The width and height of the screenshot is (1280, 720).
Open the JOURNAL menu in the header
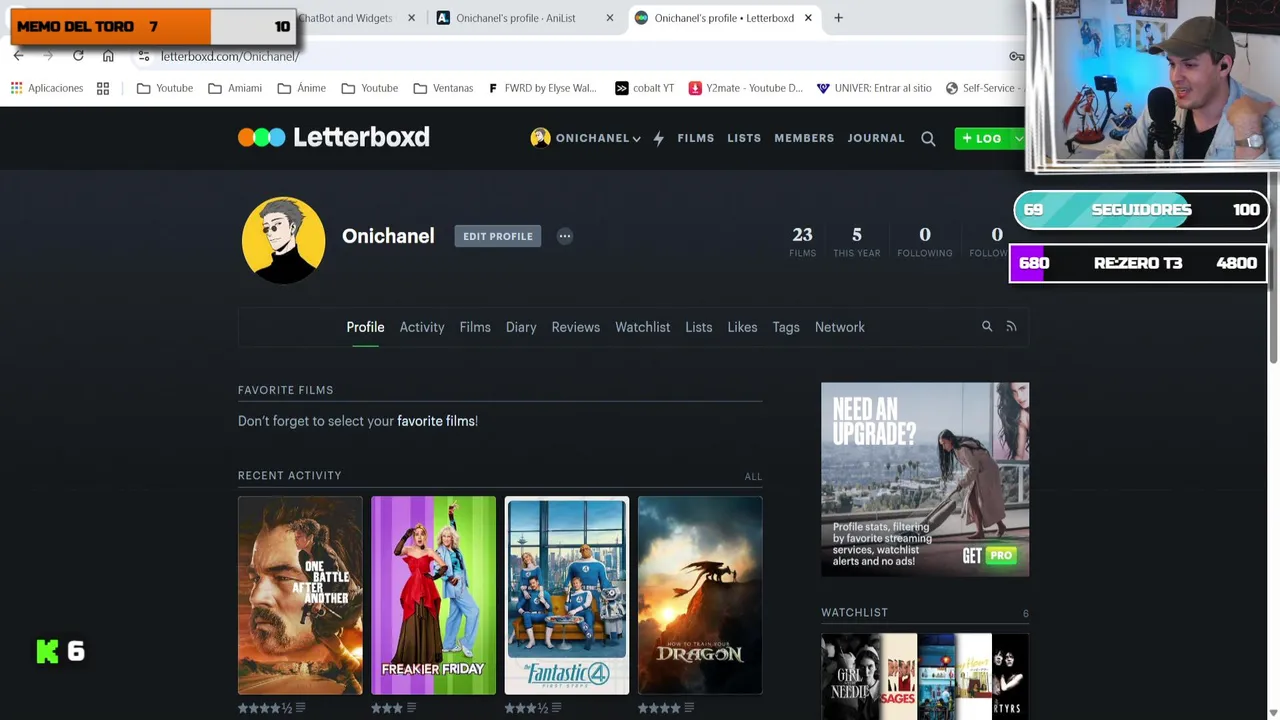pos(876,138)
